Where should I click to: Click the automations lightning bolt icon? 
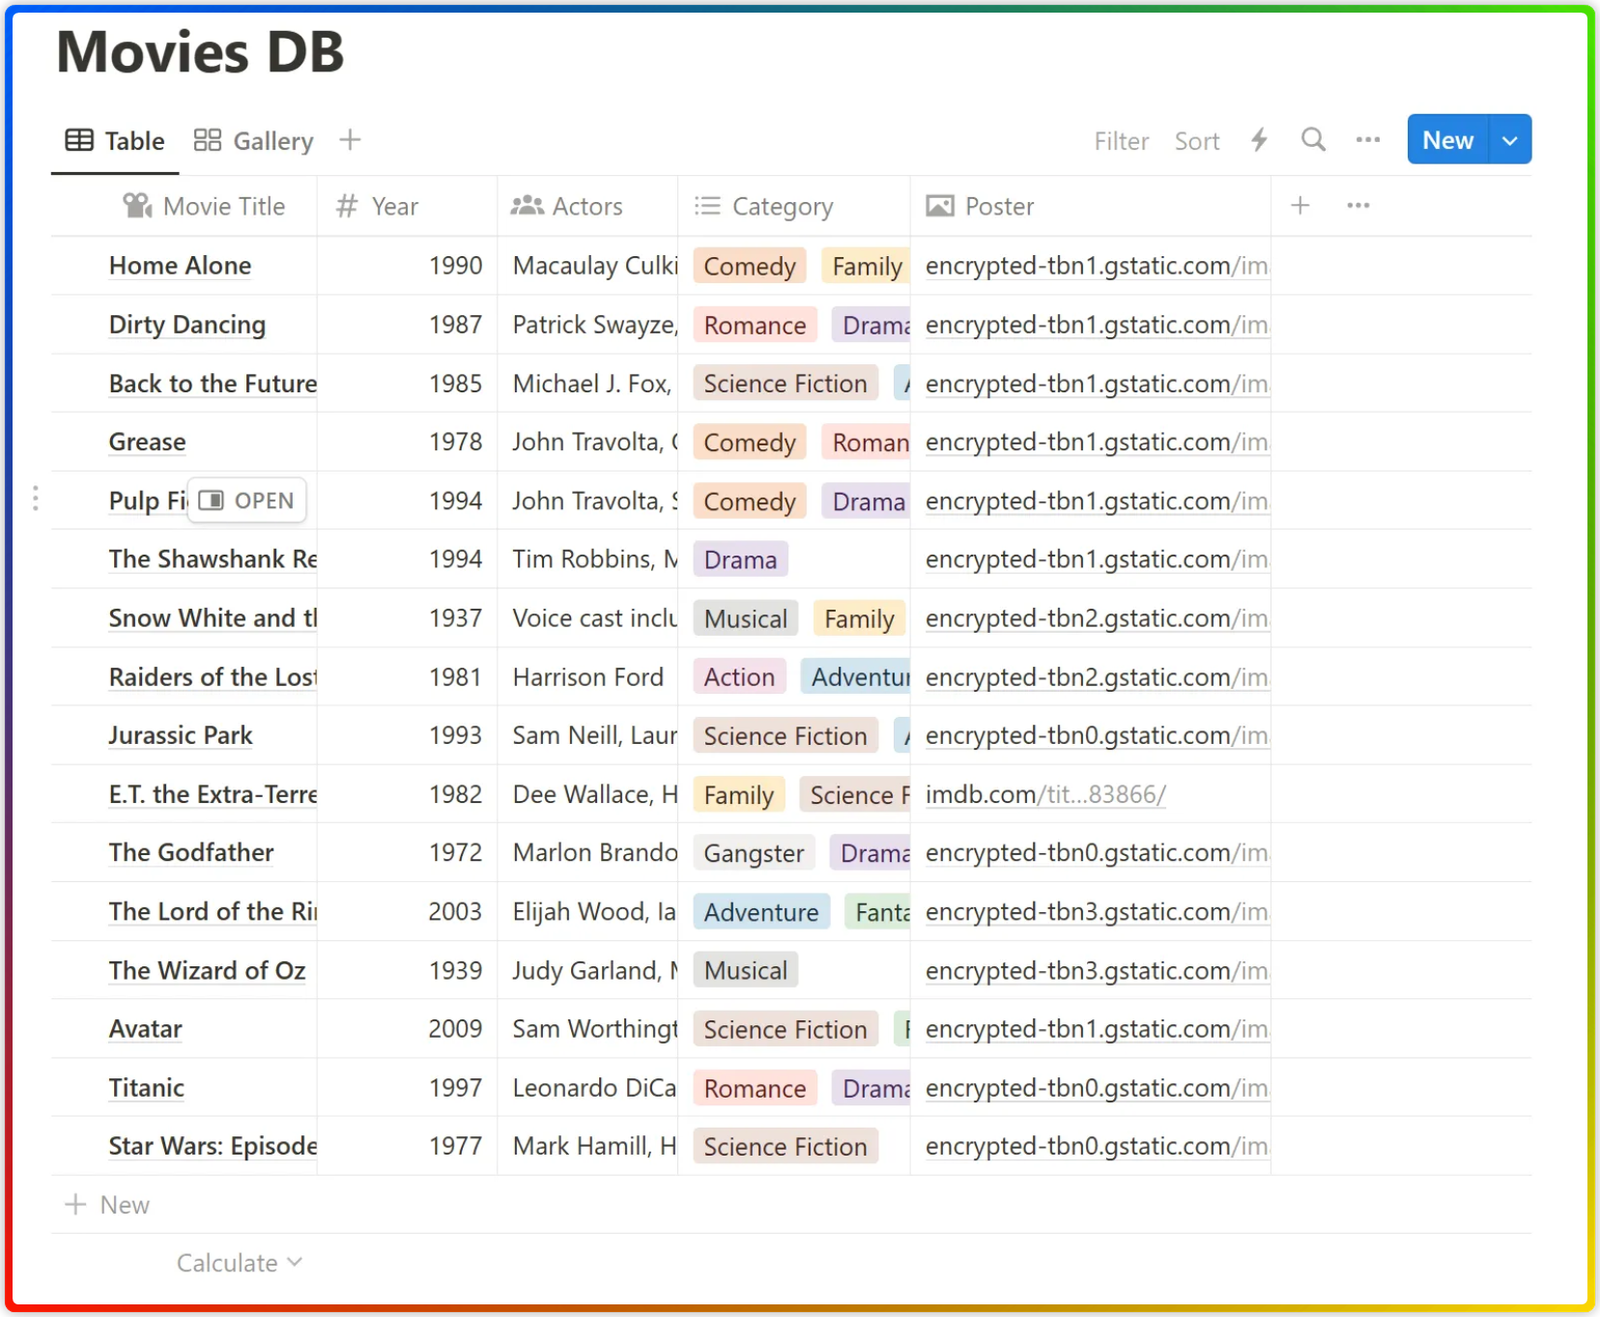pos(1258,140)
